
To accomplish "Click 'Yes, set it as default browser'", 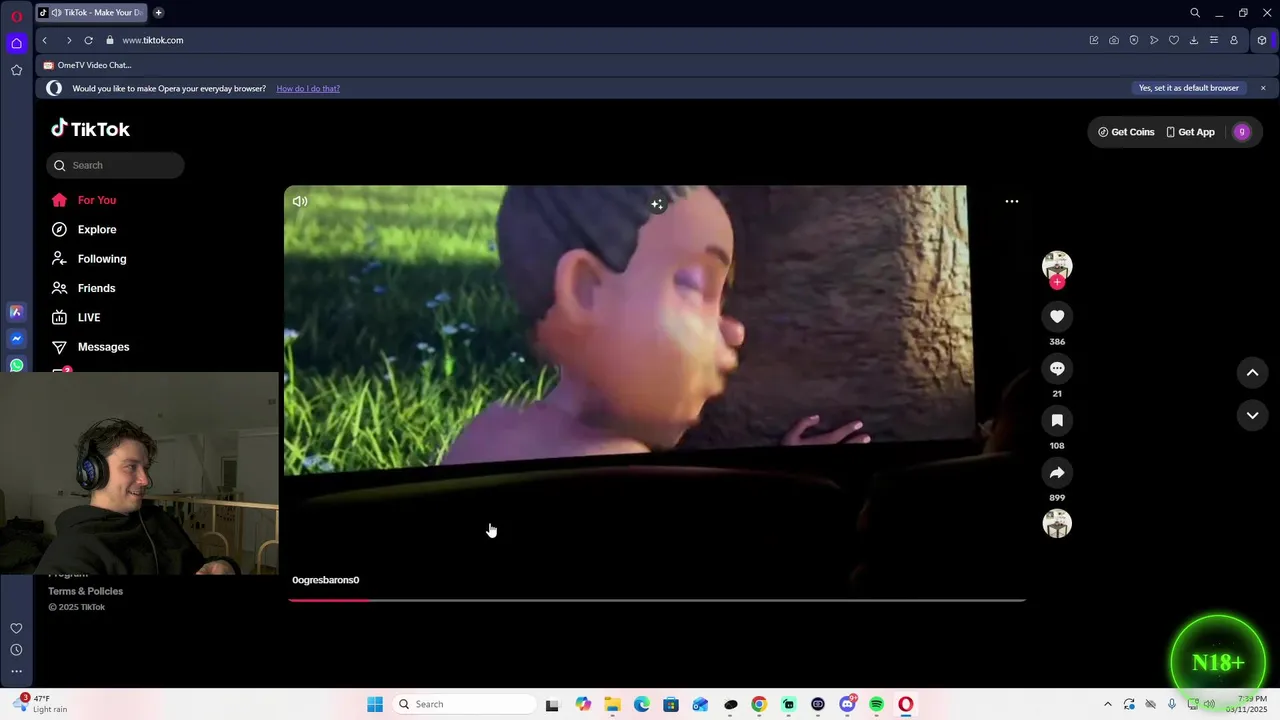I will pos(1189,88).
